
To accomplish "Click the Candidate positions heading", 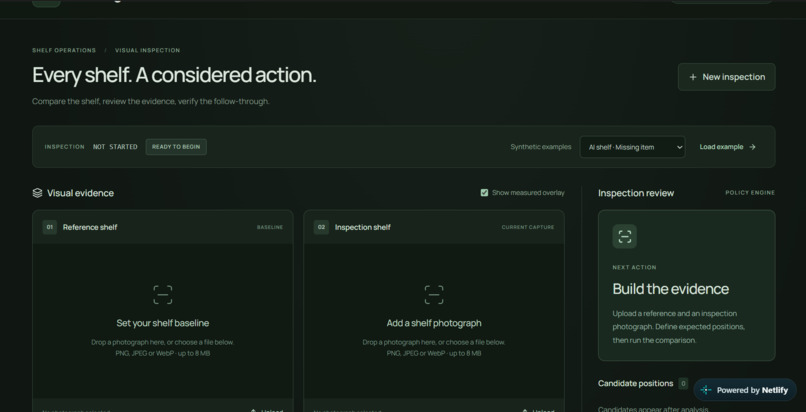I will 635,383.
